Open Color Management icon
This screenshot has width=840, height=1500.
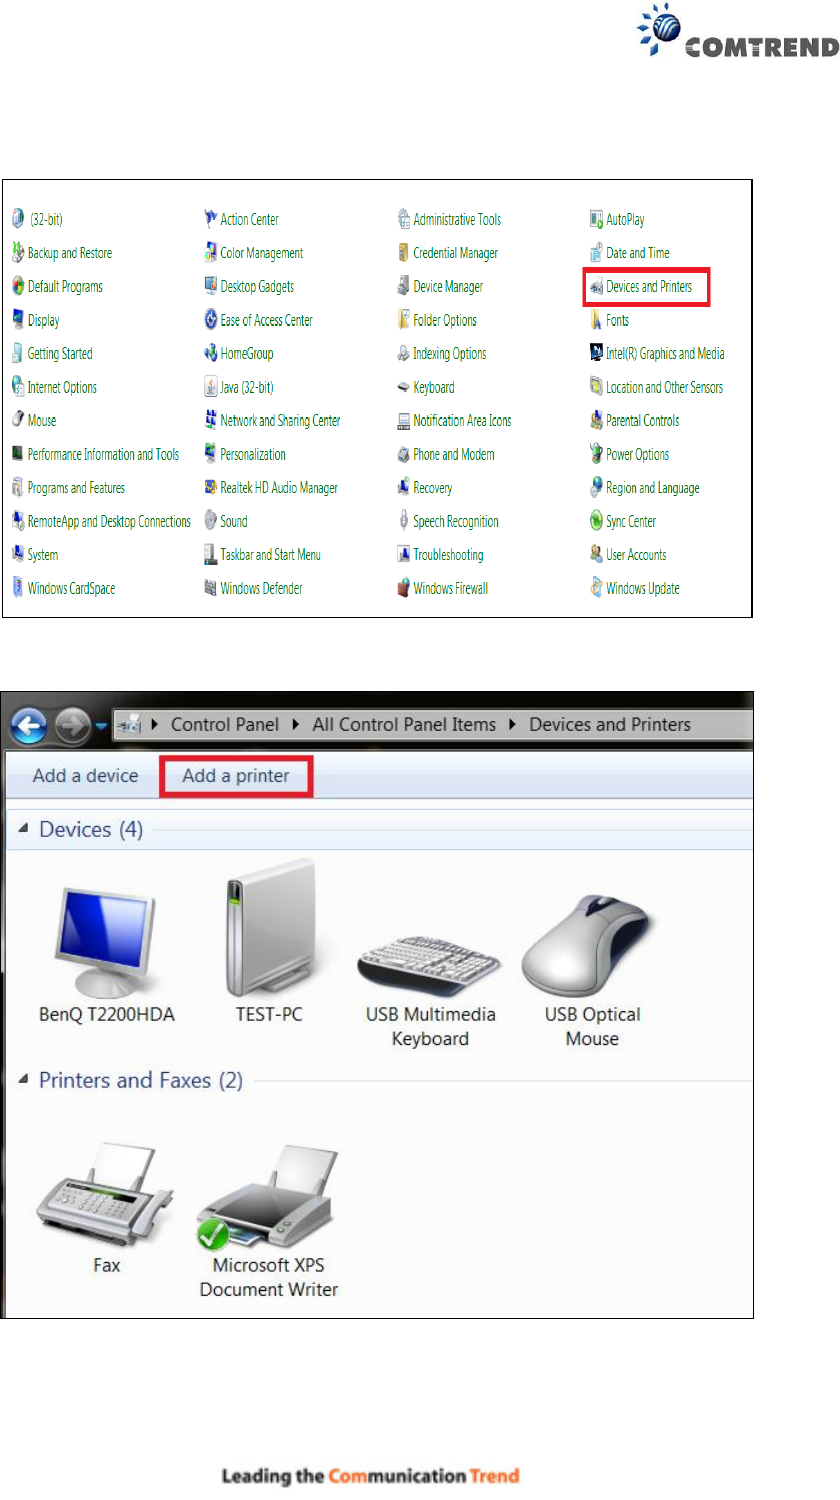point(211,253)
